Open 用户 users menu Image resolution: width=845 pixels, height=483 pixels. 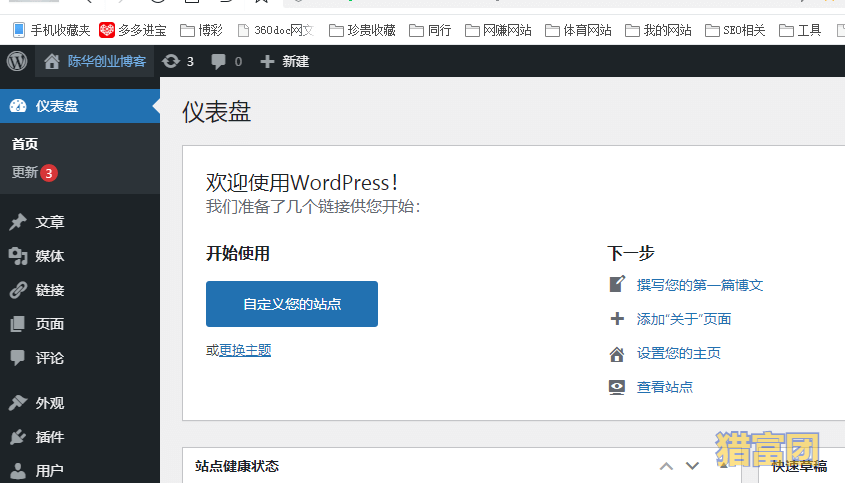tap(50, 471)
